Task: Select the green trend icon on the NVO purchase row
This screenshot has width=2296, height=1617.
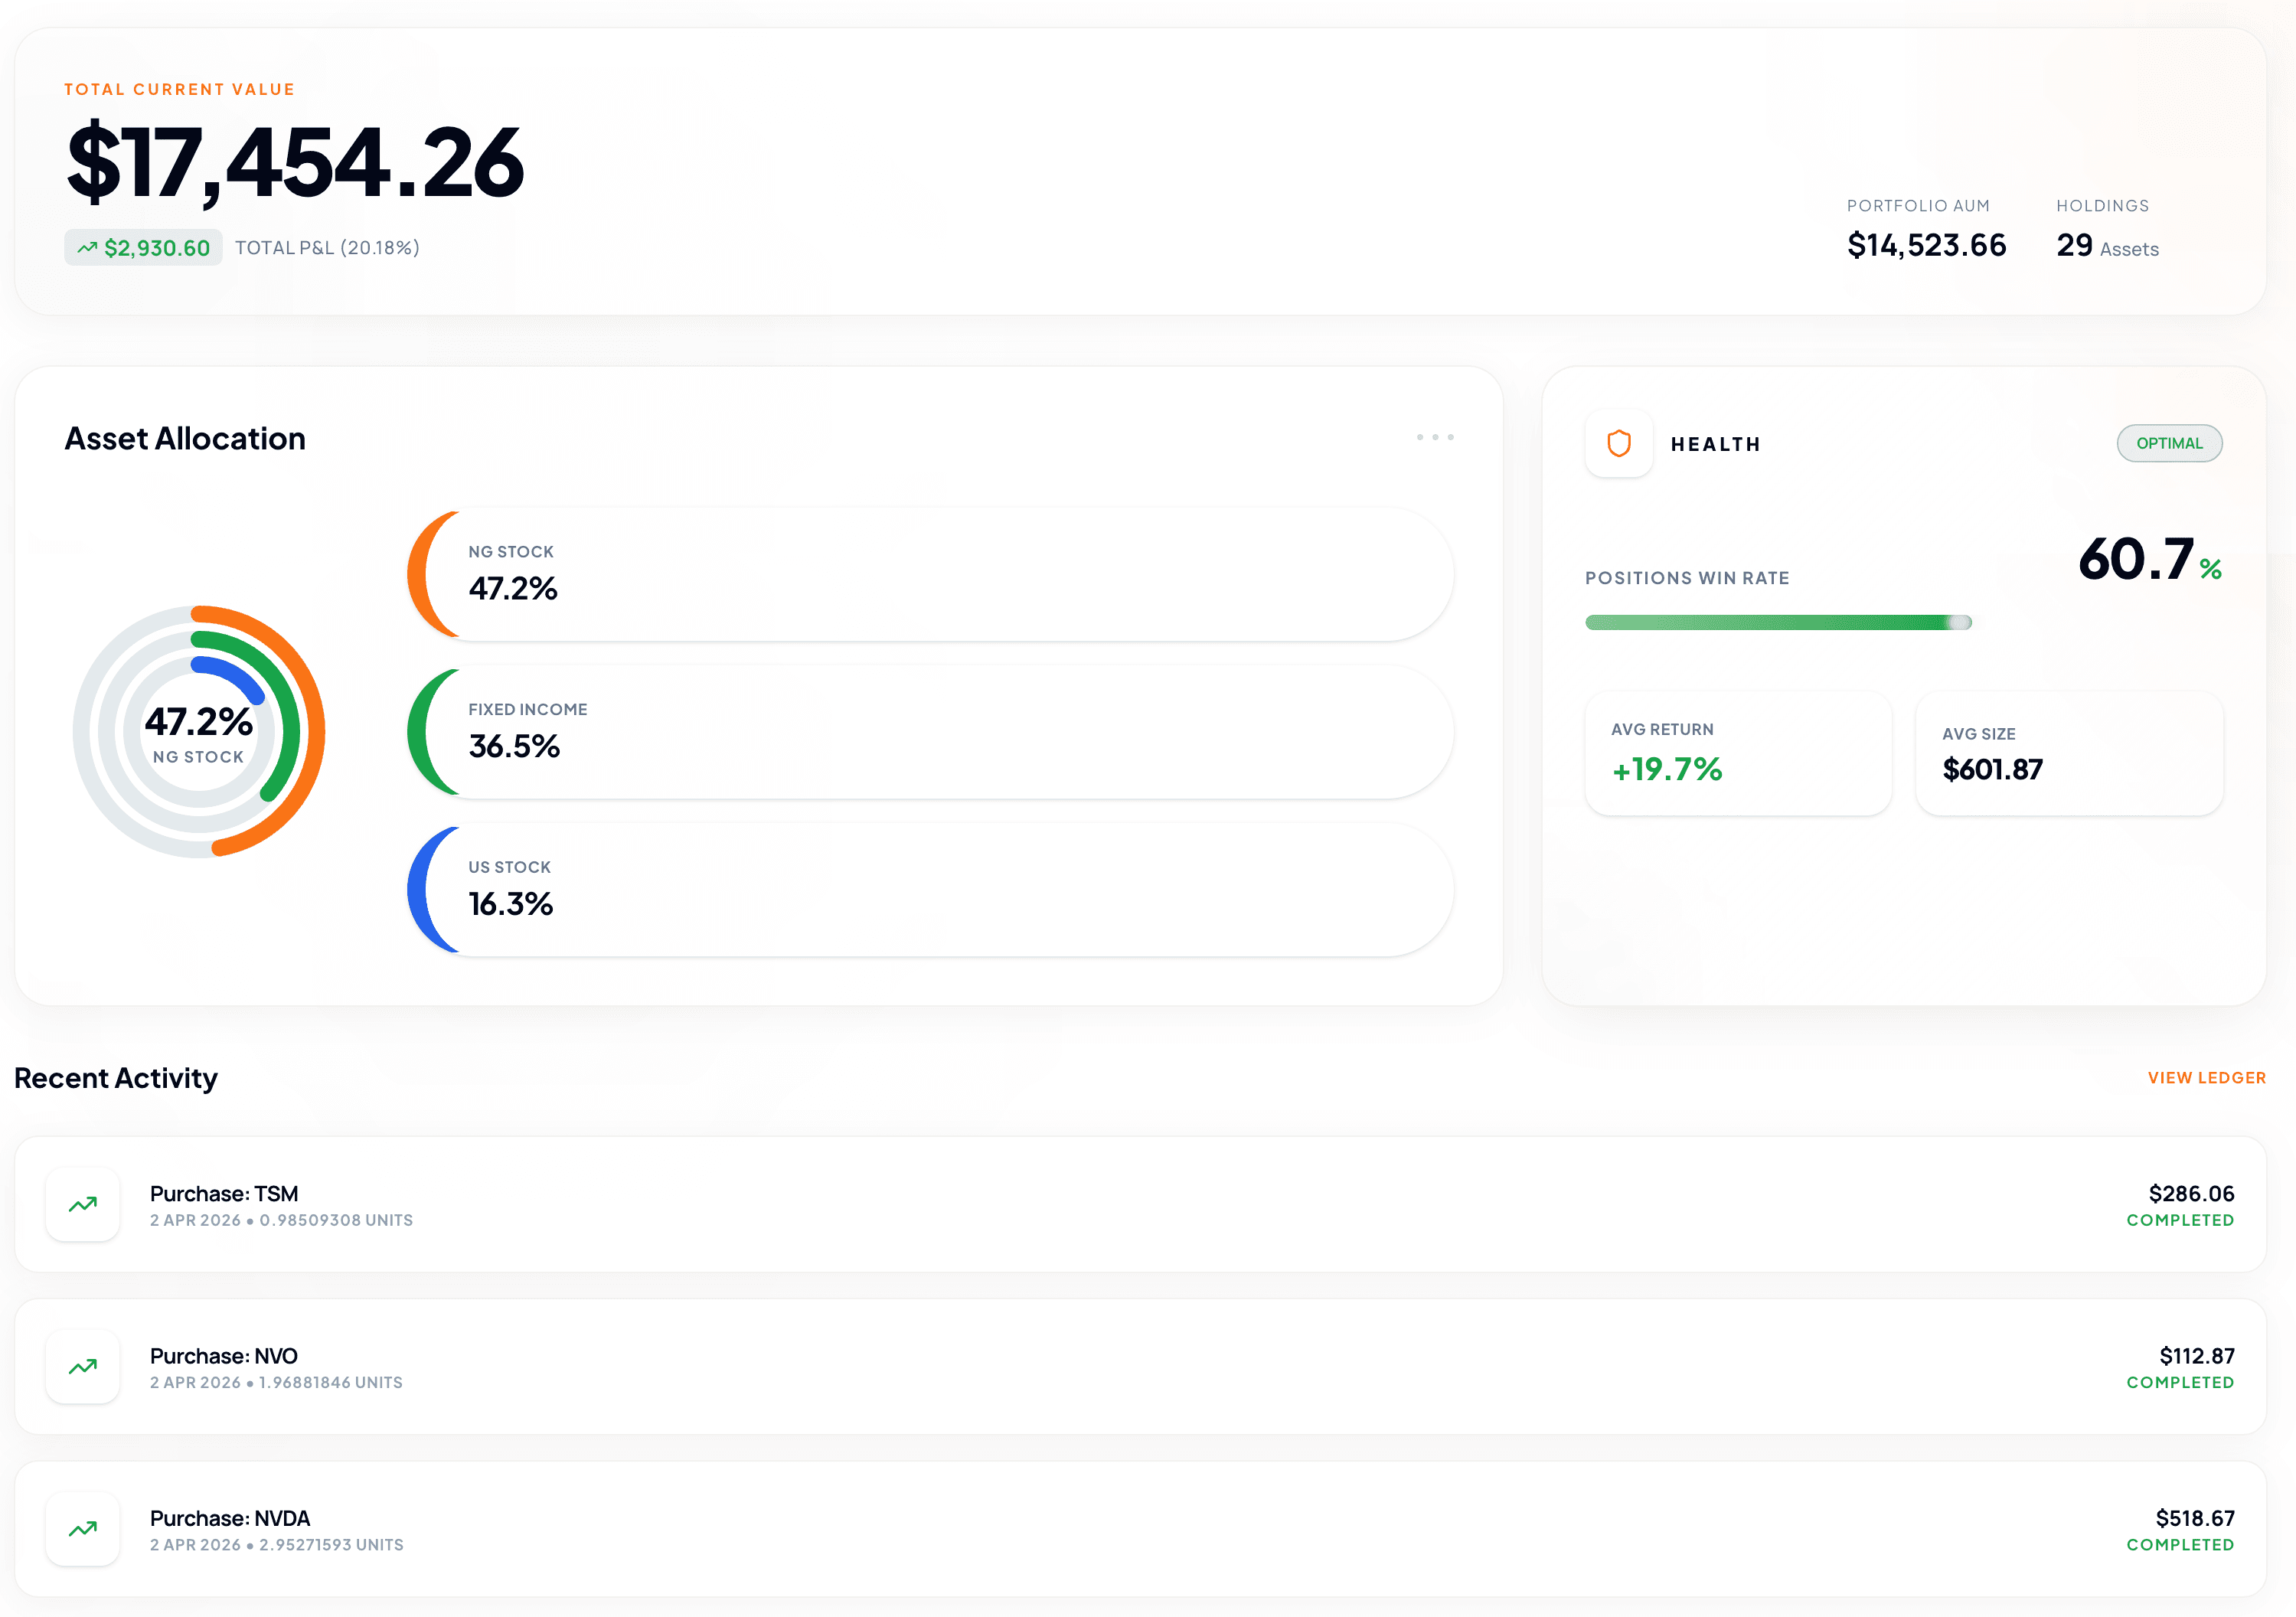Action: click(83, 1367)
